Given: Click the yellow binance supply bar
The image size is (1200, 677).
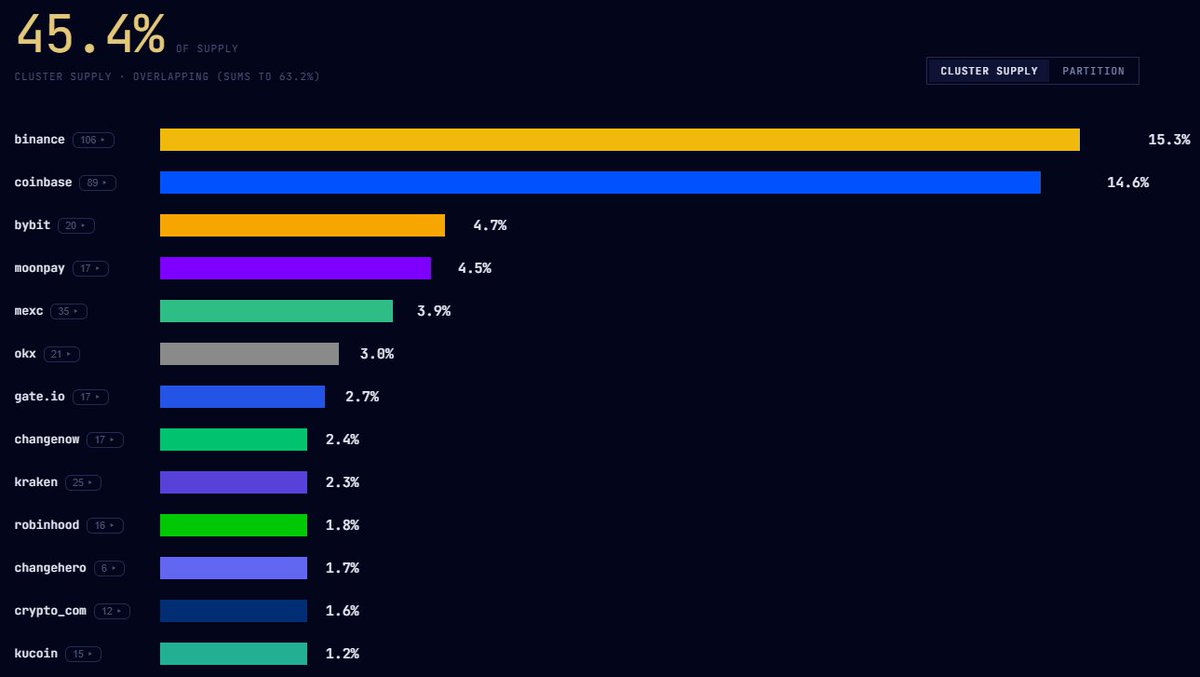Looking at the screenshot, I should coord(620,140).
